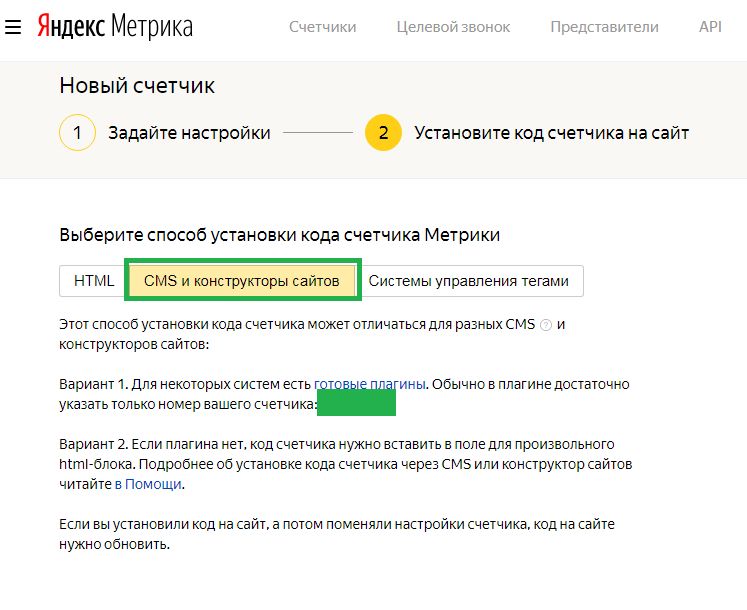Click the Новый счетчик heading
747x610 pixels.
(137, 86)
